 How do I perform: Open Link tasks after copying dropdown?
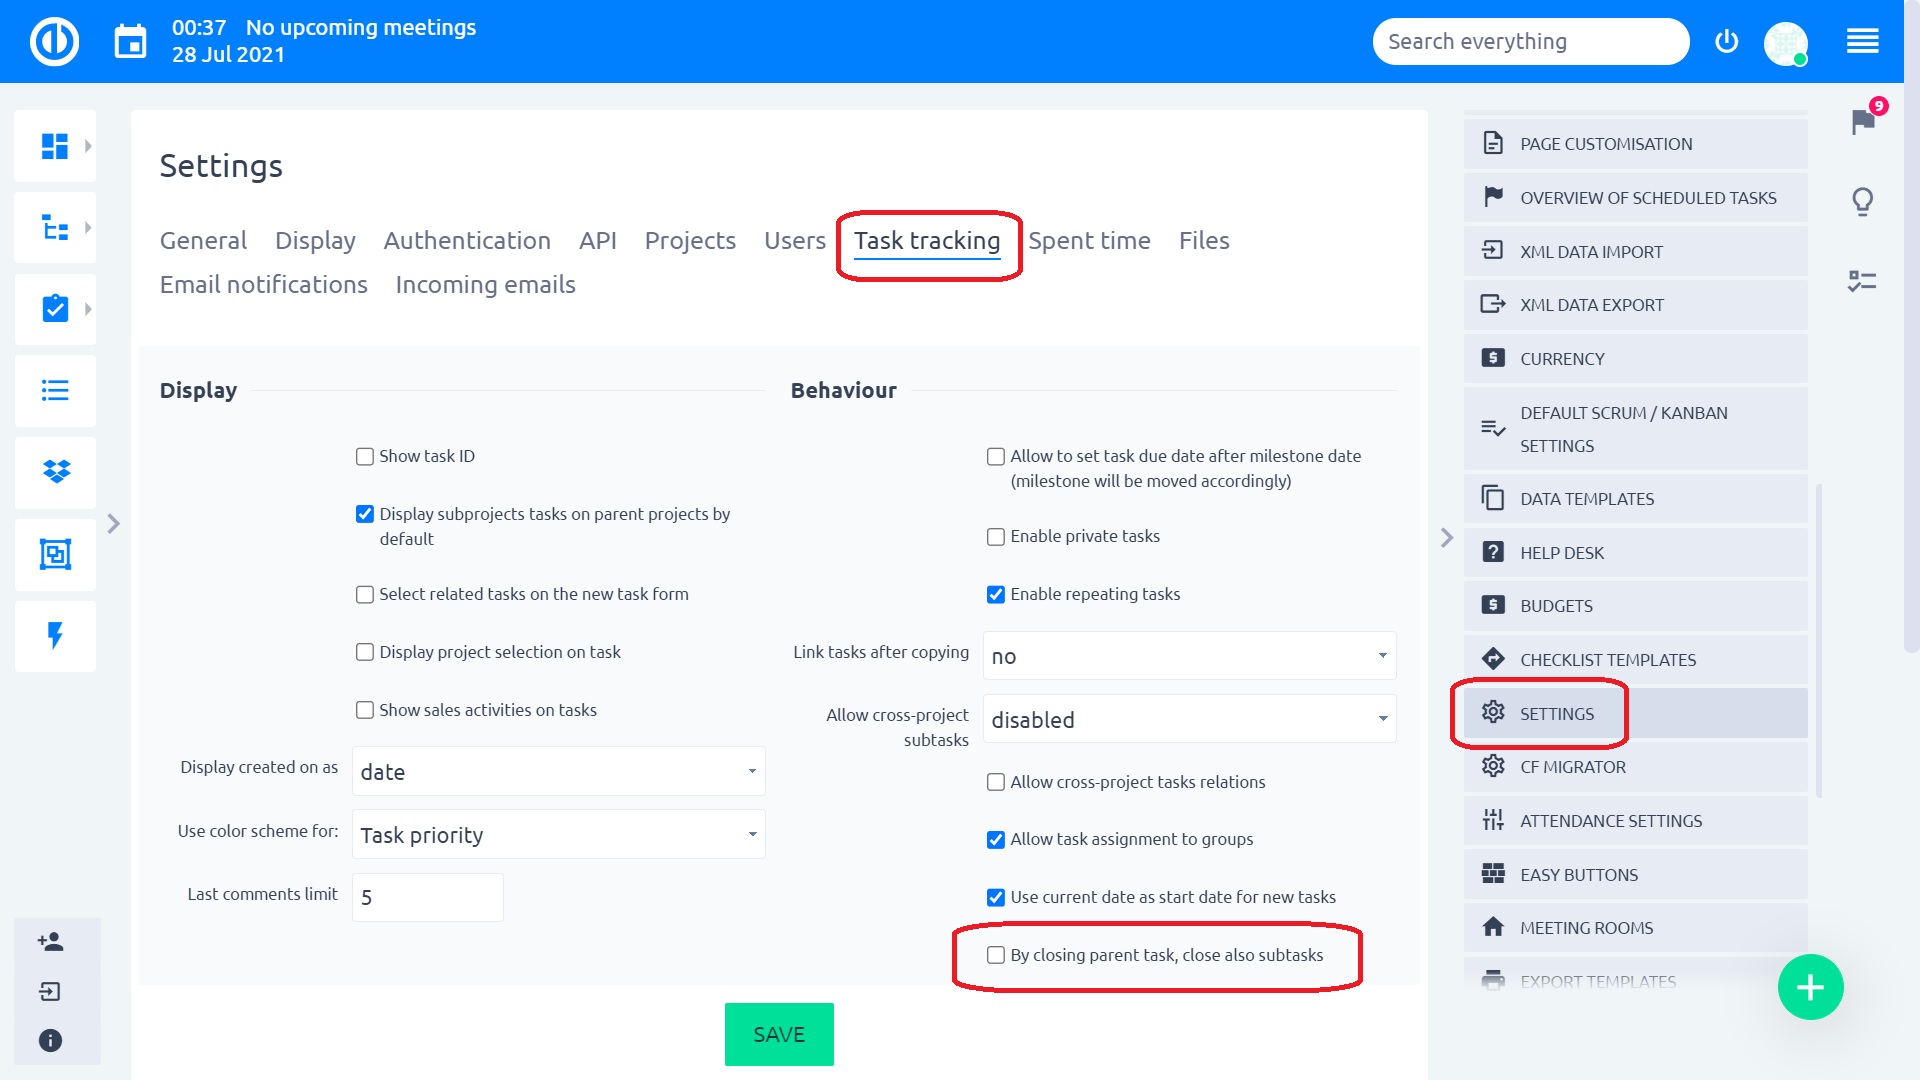tap(1189, 656)
